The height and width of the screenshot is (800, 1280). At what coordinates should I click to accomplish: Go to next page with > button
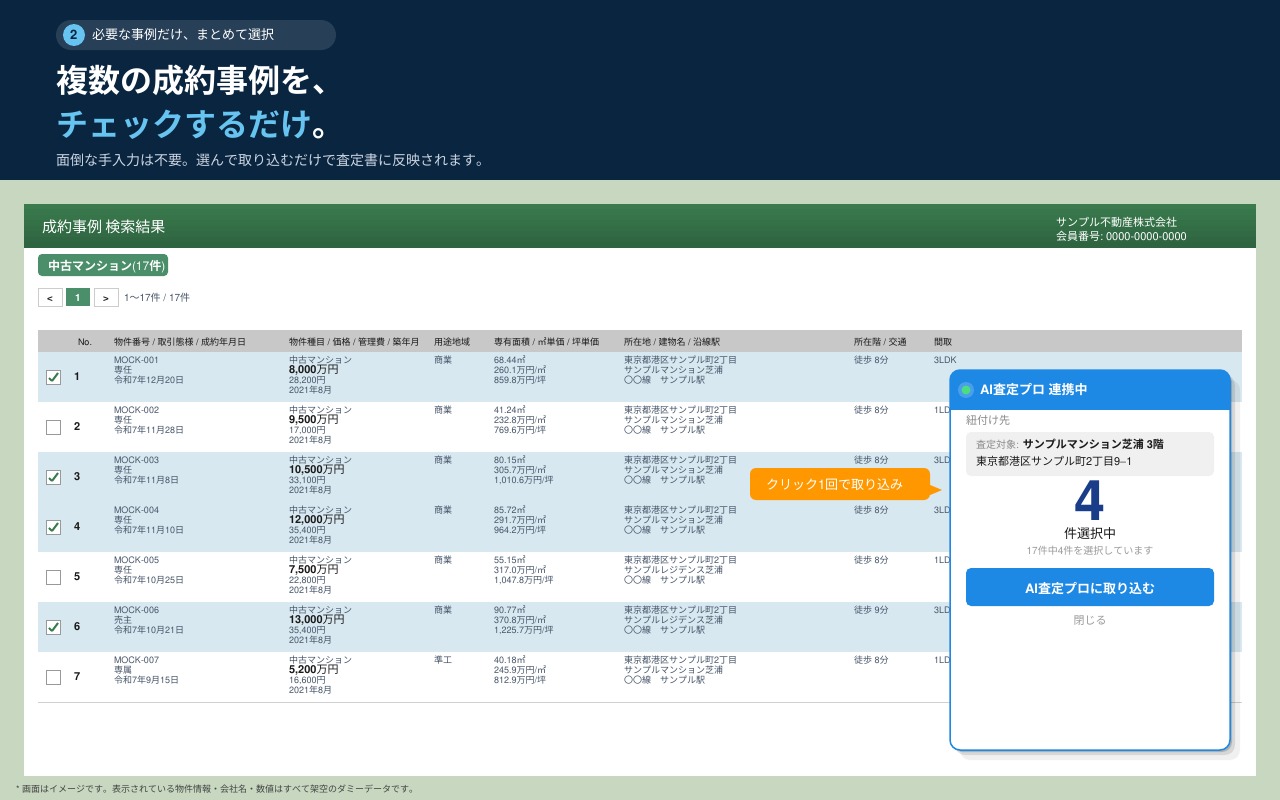[x=106, y=297]
